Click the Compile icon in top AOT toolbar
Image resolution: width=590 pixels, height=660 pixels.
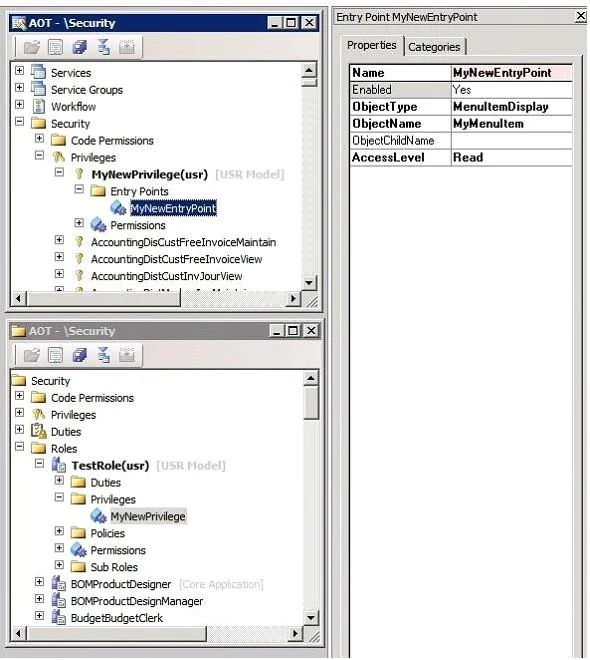point(103,47)
